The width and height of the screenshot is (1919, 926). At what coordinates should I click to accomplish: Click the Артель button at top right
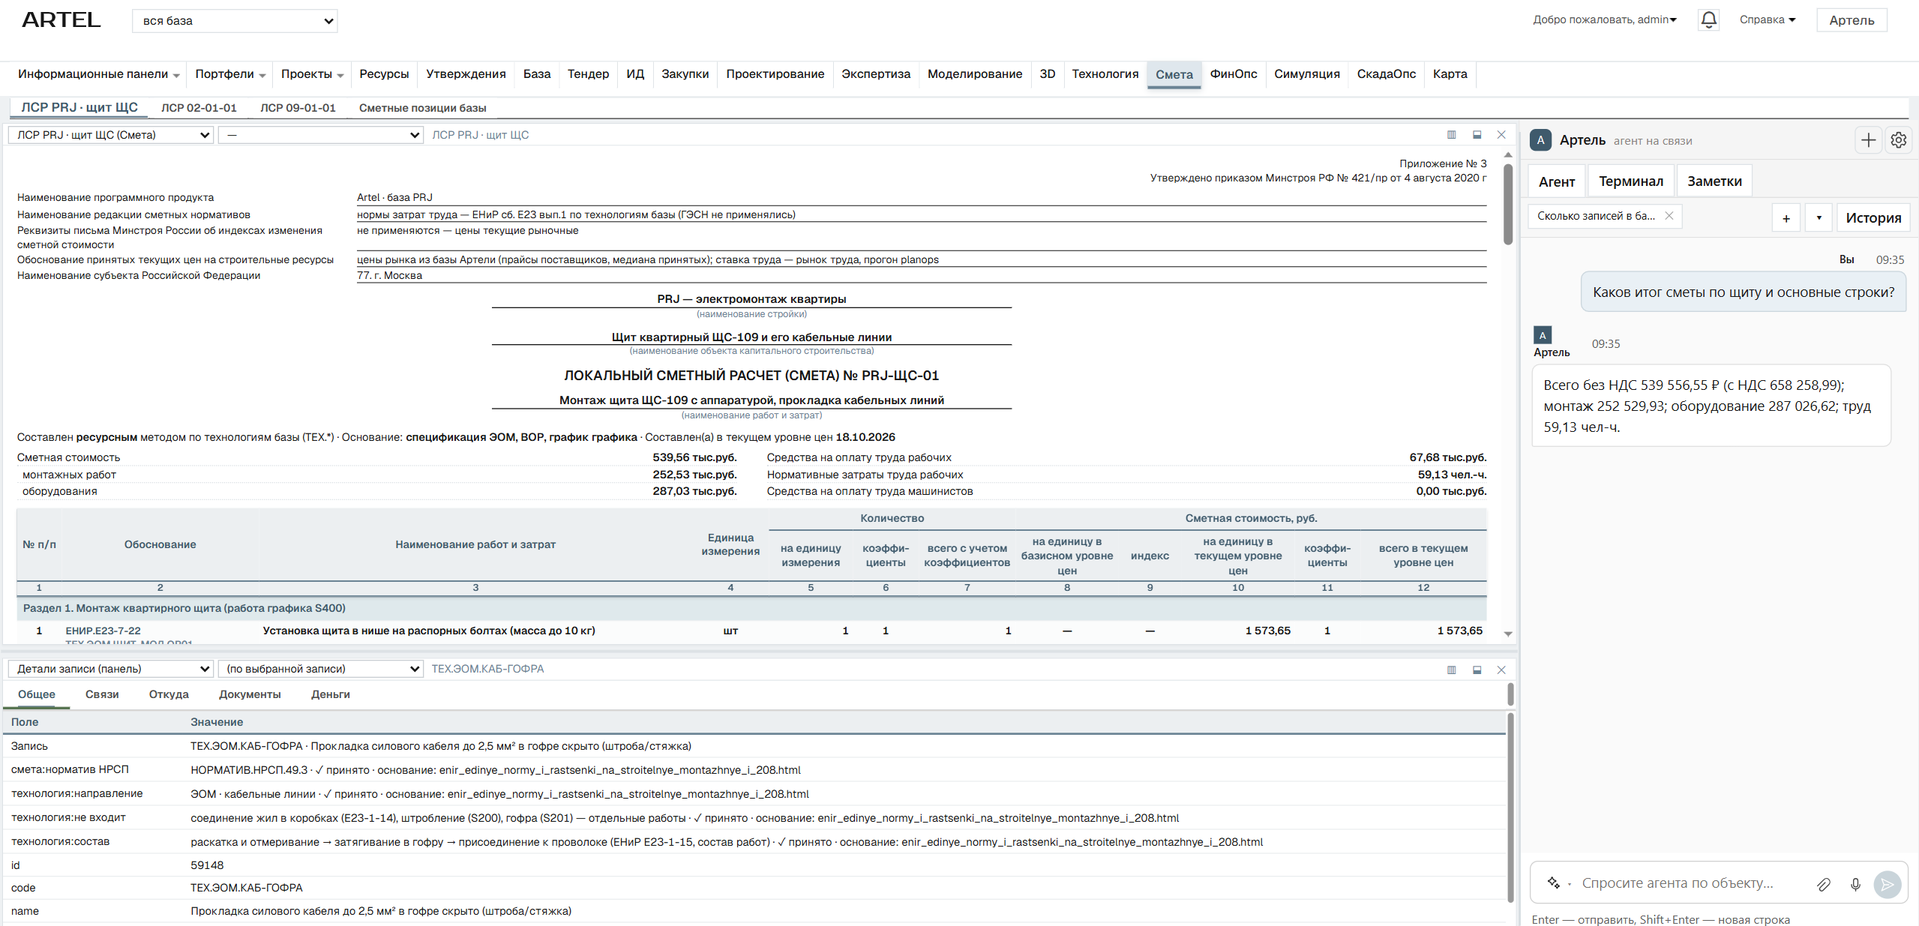pyautogui.click(x=1851, y=20)
